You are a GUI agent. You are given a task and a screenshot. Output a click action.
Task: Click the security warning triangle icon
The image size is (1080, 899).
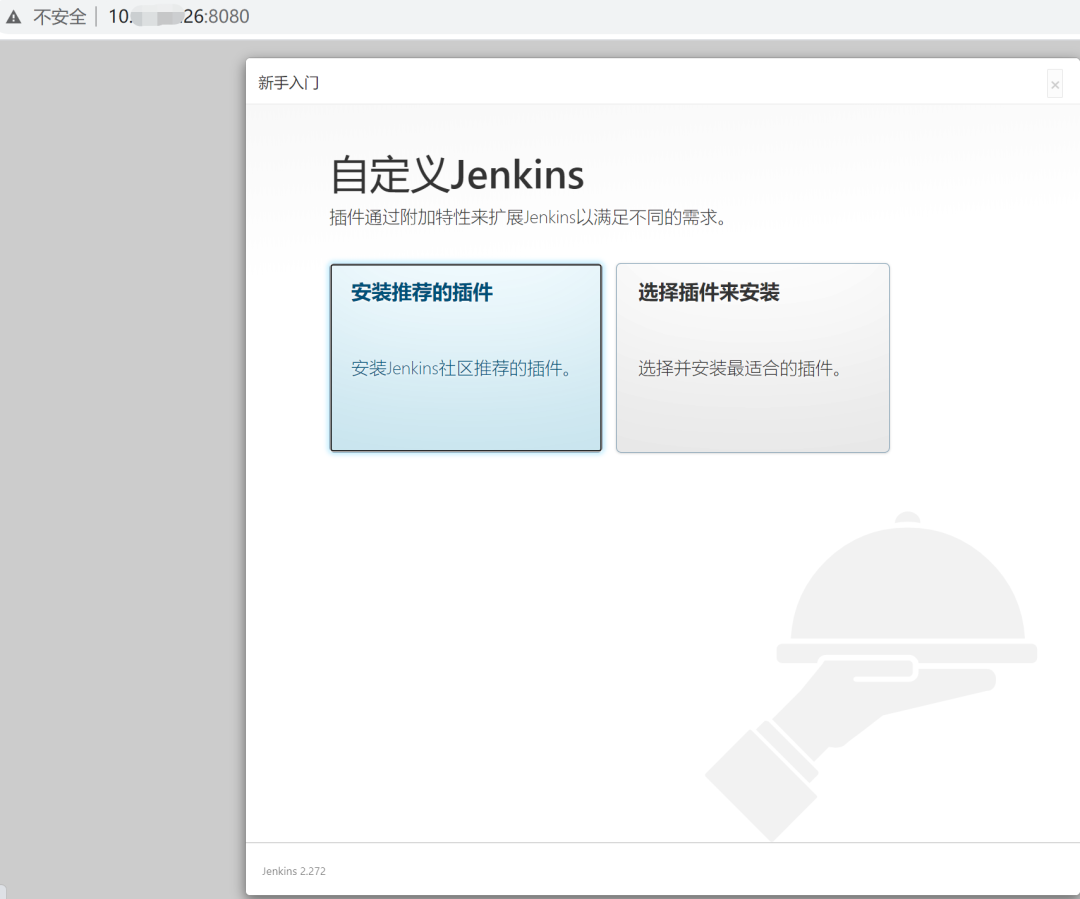click(x=13, y=17)
